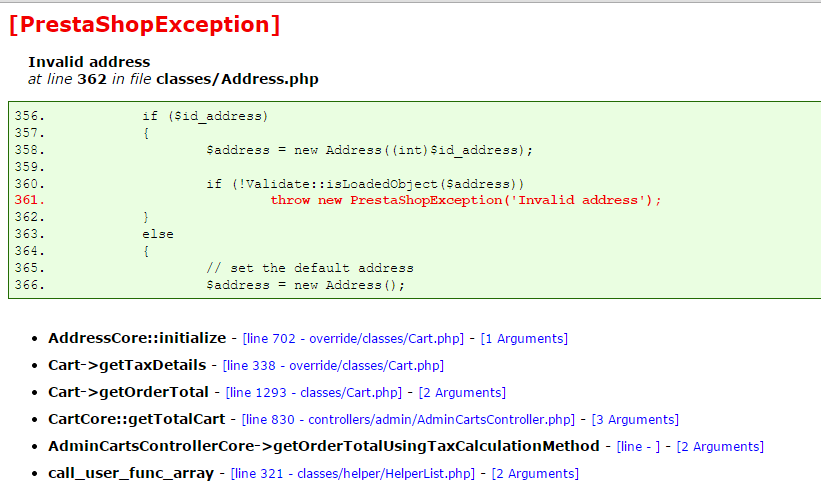
Task: Show 1 Arguments for AddressCore::initialize
Action: (x=524, y=339)
